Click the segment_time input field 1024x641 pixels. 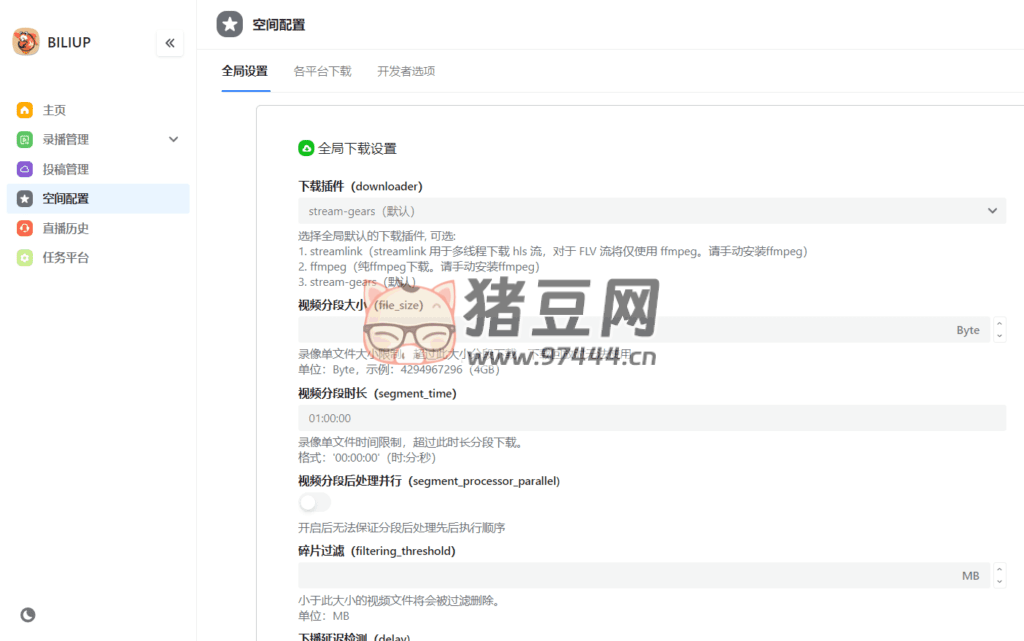click(651, 418)
